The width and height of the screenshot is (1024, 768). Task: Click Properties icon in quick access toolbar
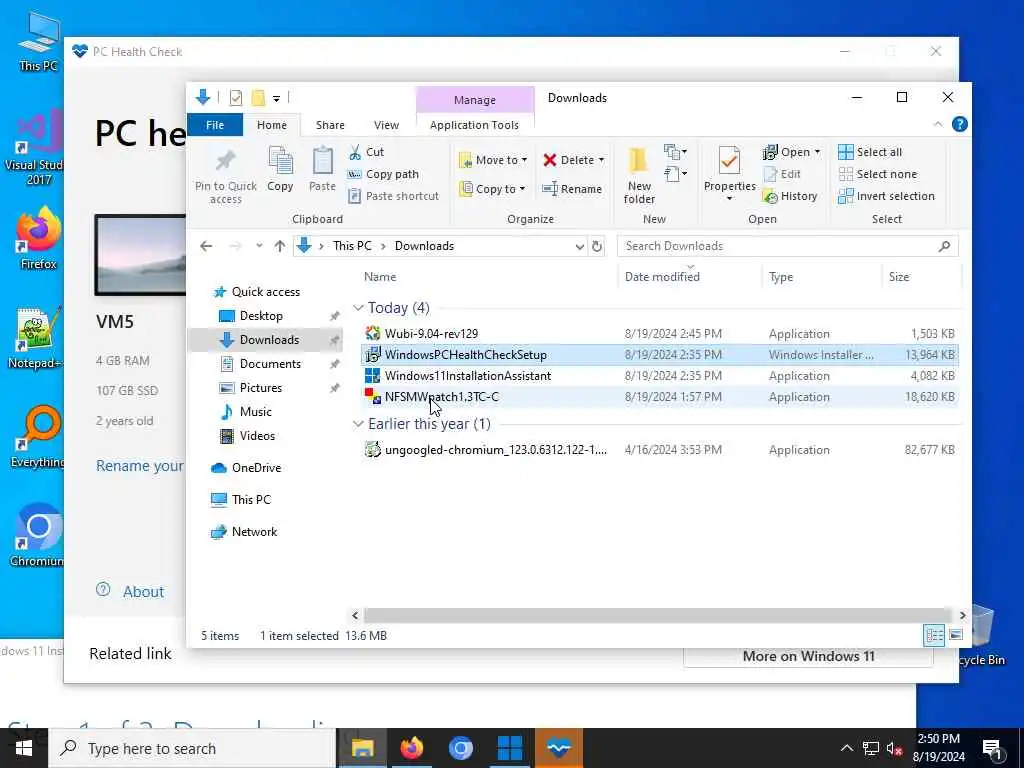236,98
